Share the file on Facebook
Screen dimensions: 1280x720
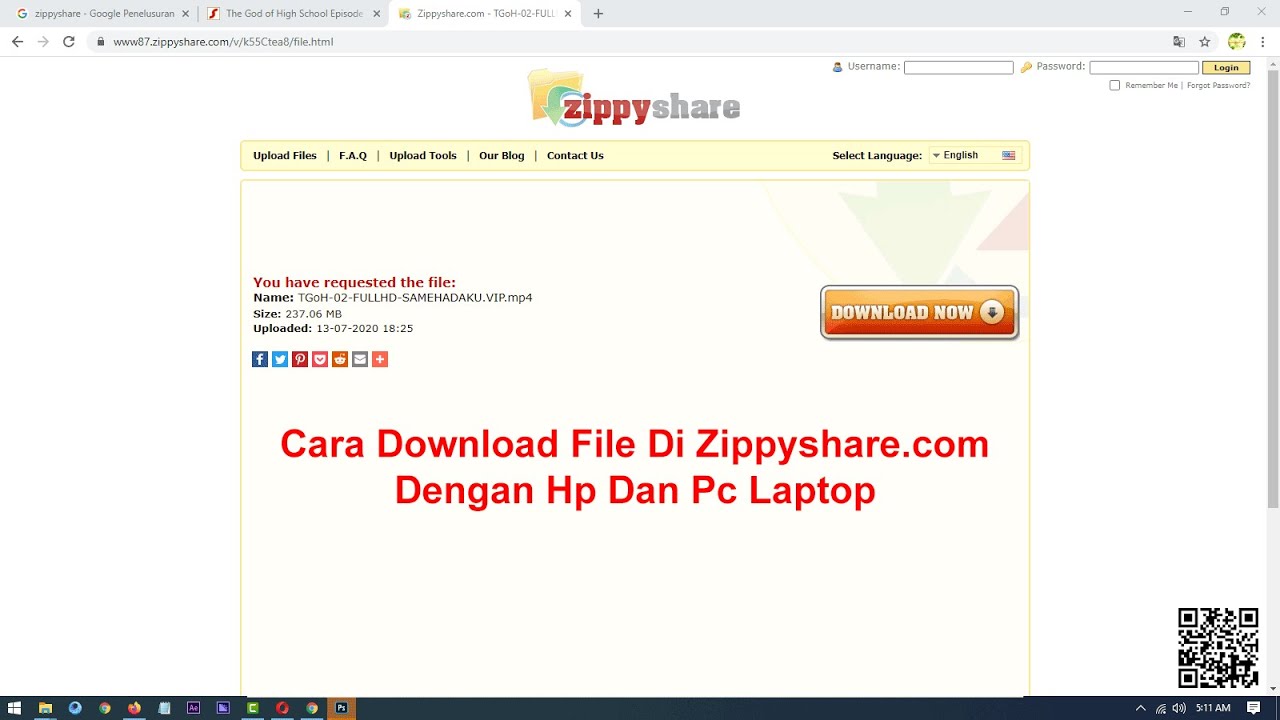260,359
